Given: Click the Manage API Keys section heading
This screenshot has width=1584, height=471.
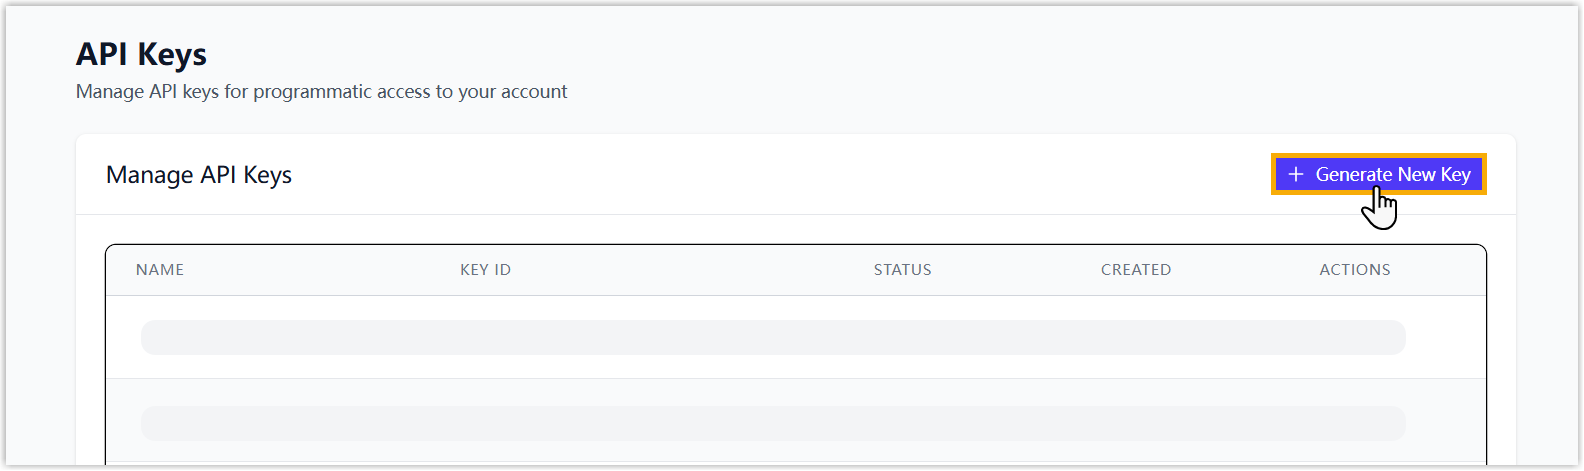Looking at the screenshot, I should tap(199, 175).
